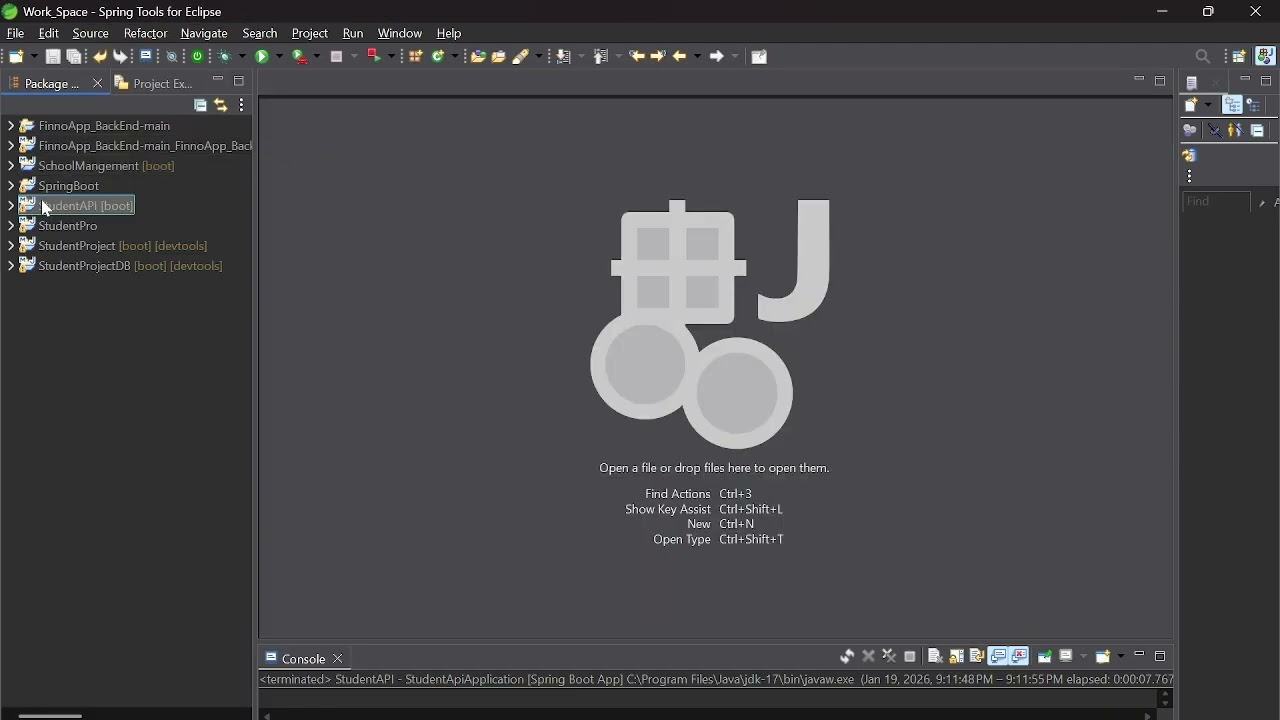1280x720 pixels.
Task: Click the Search flashlight toolbar icon
Action: click(520, 57)
